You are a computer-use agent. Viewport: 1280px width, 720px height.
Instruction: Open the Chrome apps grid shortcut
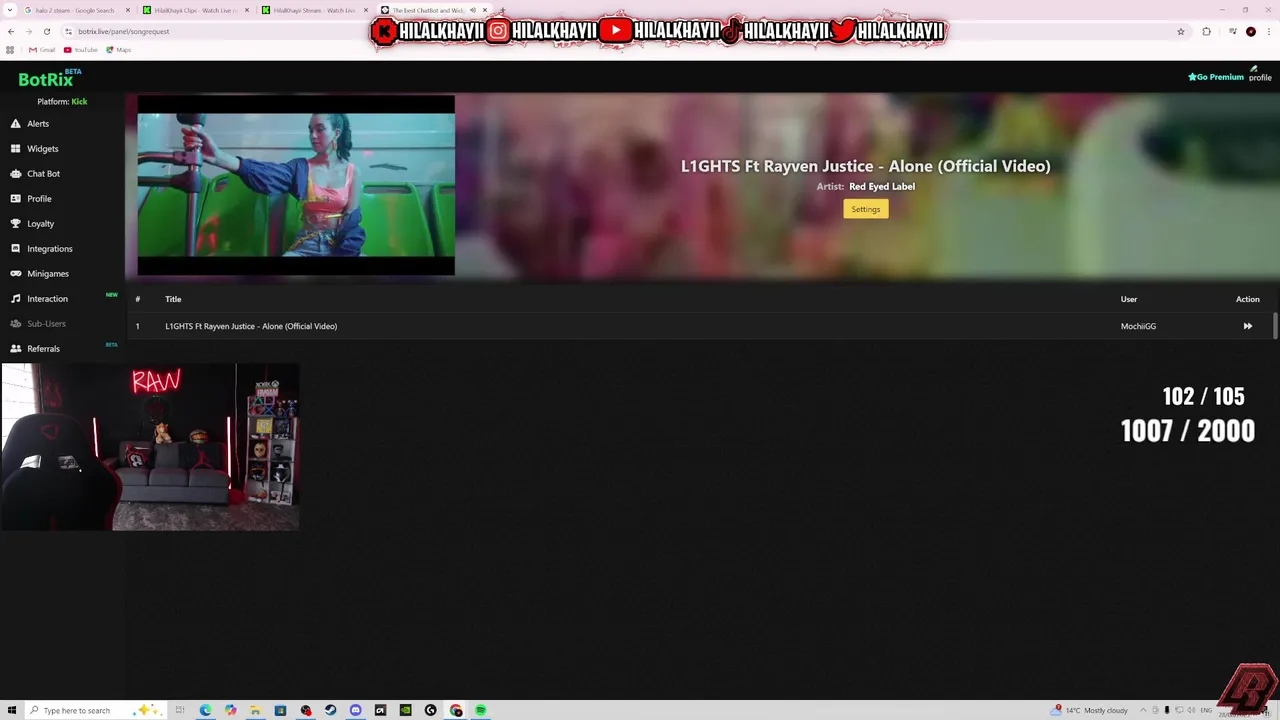pyautogui.click(x=10, y=50)
